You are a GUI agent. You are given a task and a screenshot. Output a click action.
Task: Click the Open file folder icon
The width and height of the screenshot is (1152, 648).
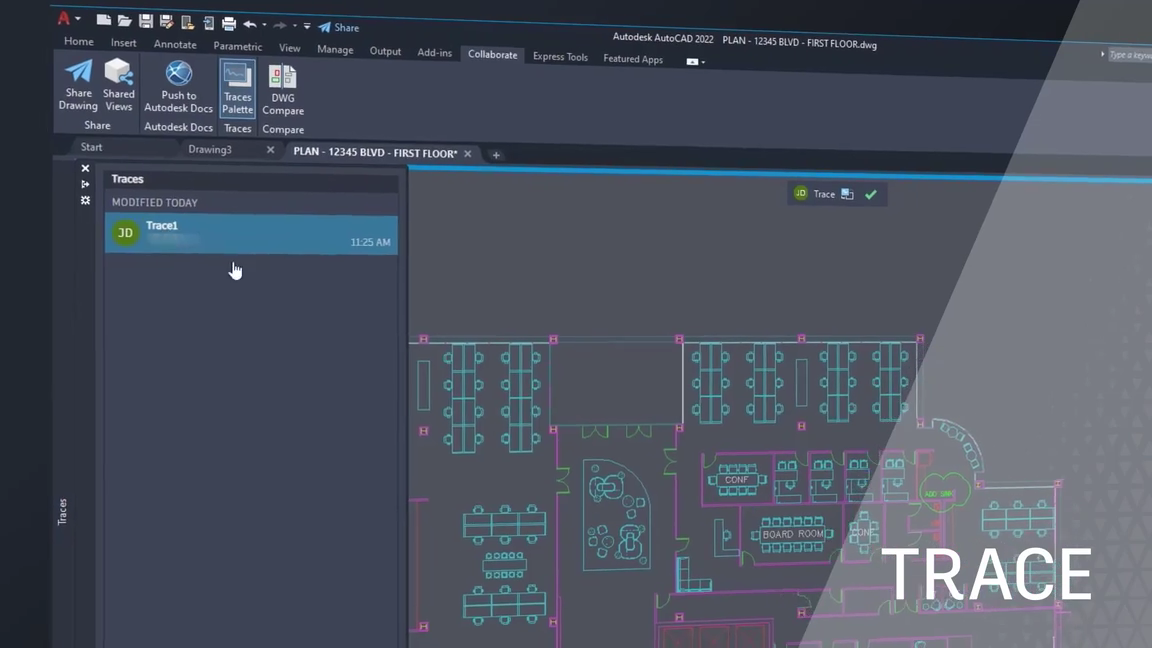pyautogui.click(x=124, y=21)
